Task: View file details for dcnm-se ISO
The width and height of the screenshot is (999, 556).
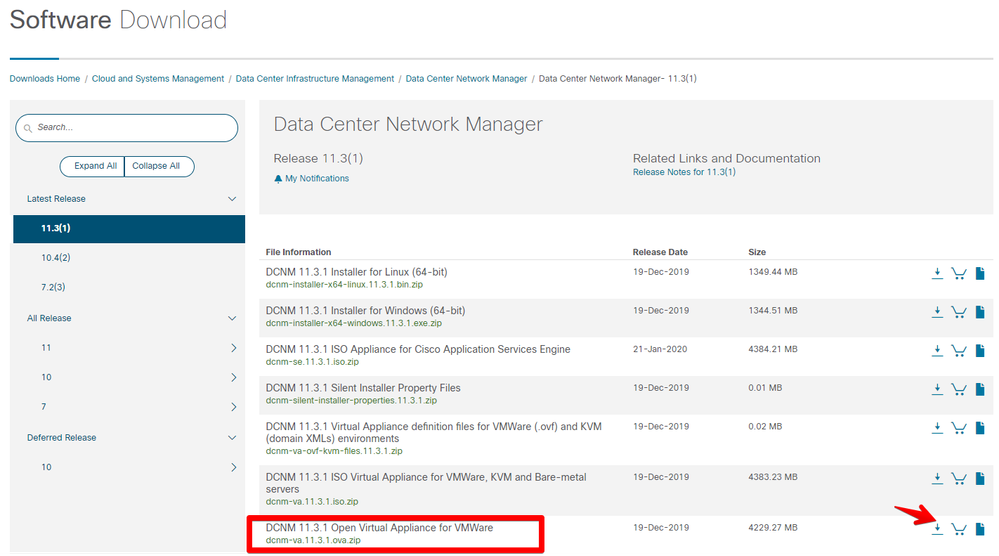Action: (x=981, y=350)
